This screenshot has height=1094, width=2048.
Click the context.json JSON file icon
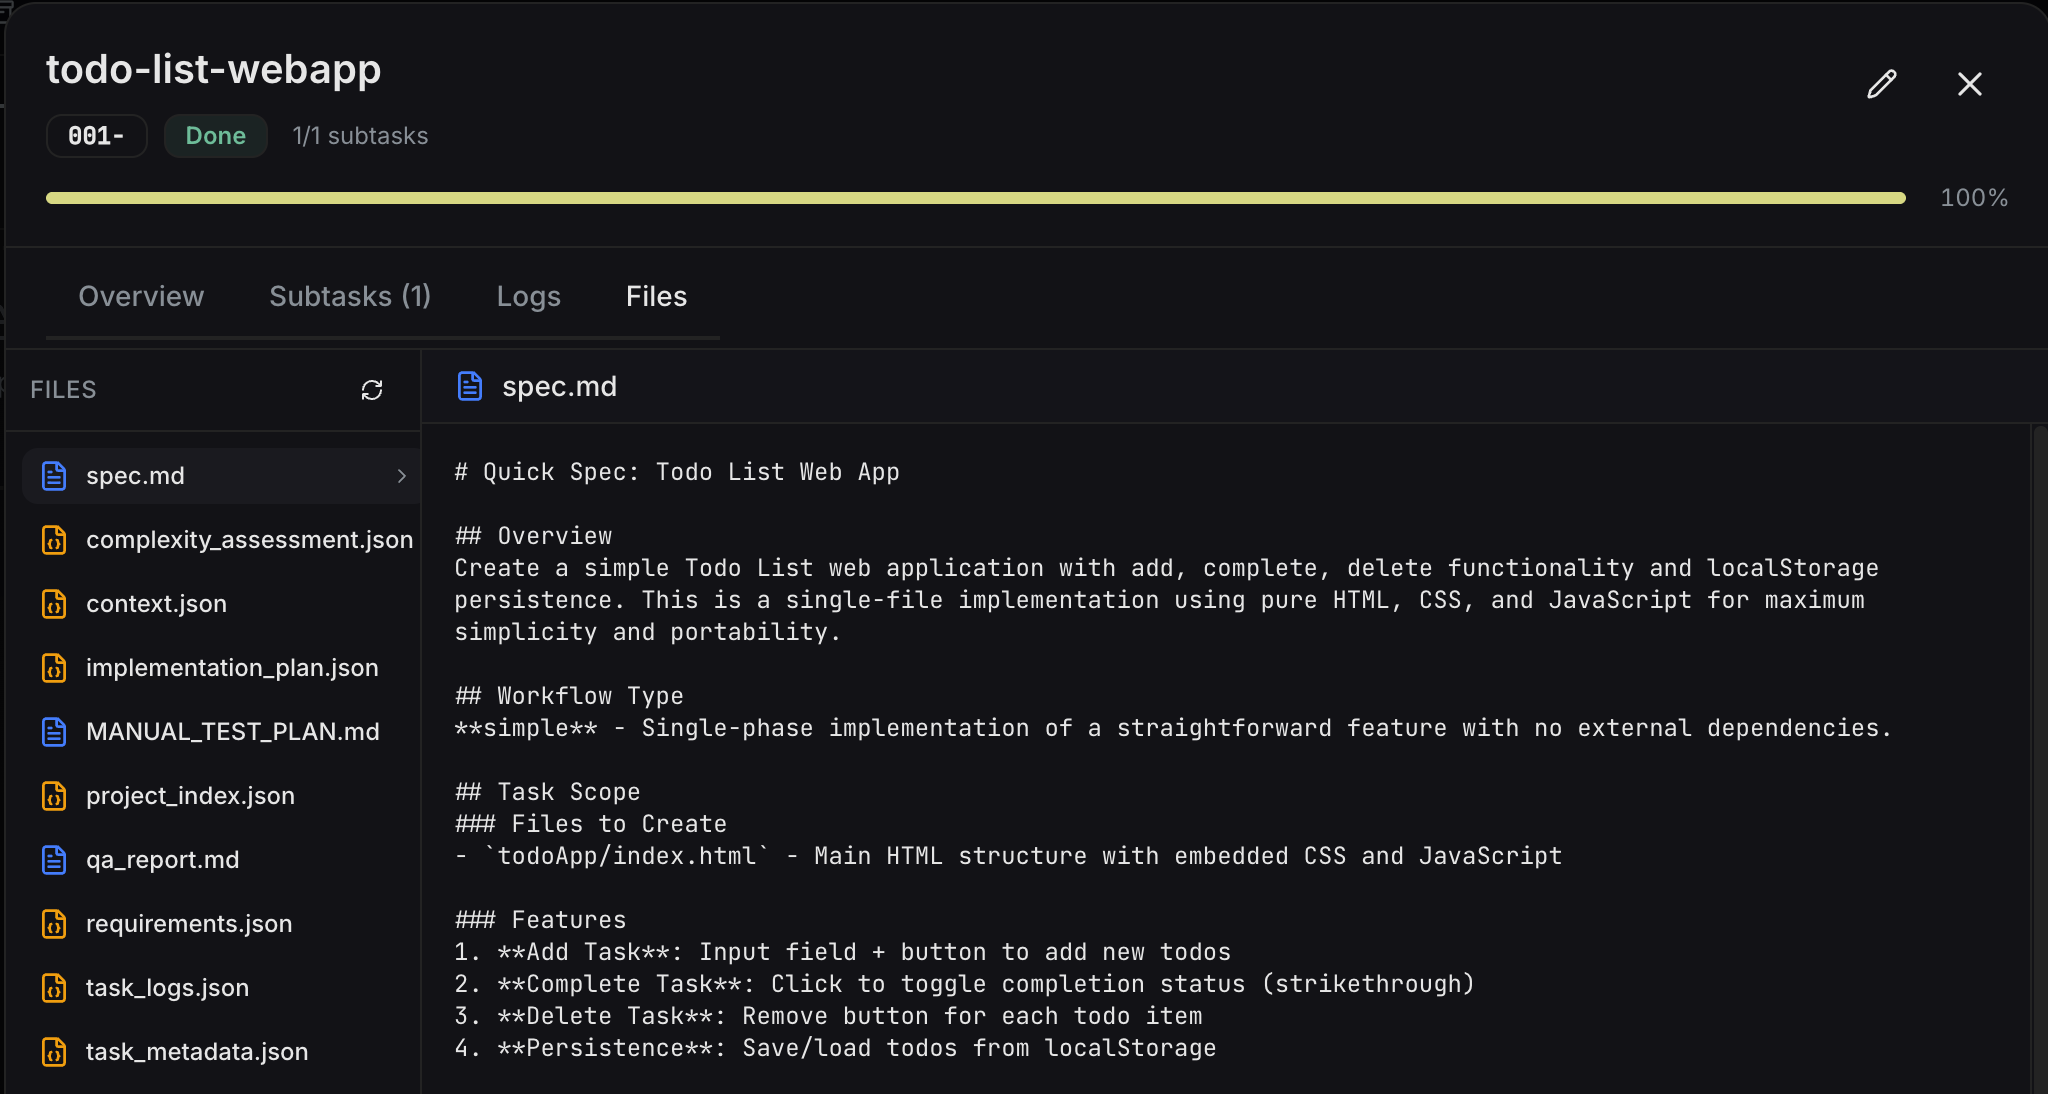tap(54, 604)
